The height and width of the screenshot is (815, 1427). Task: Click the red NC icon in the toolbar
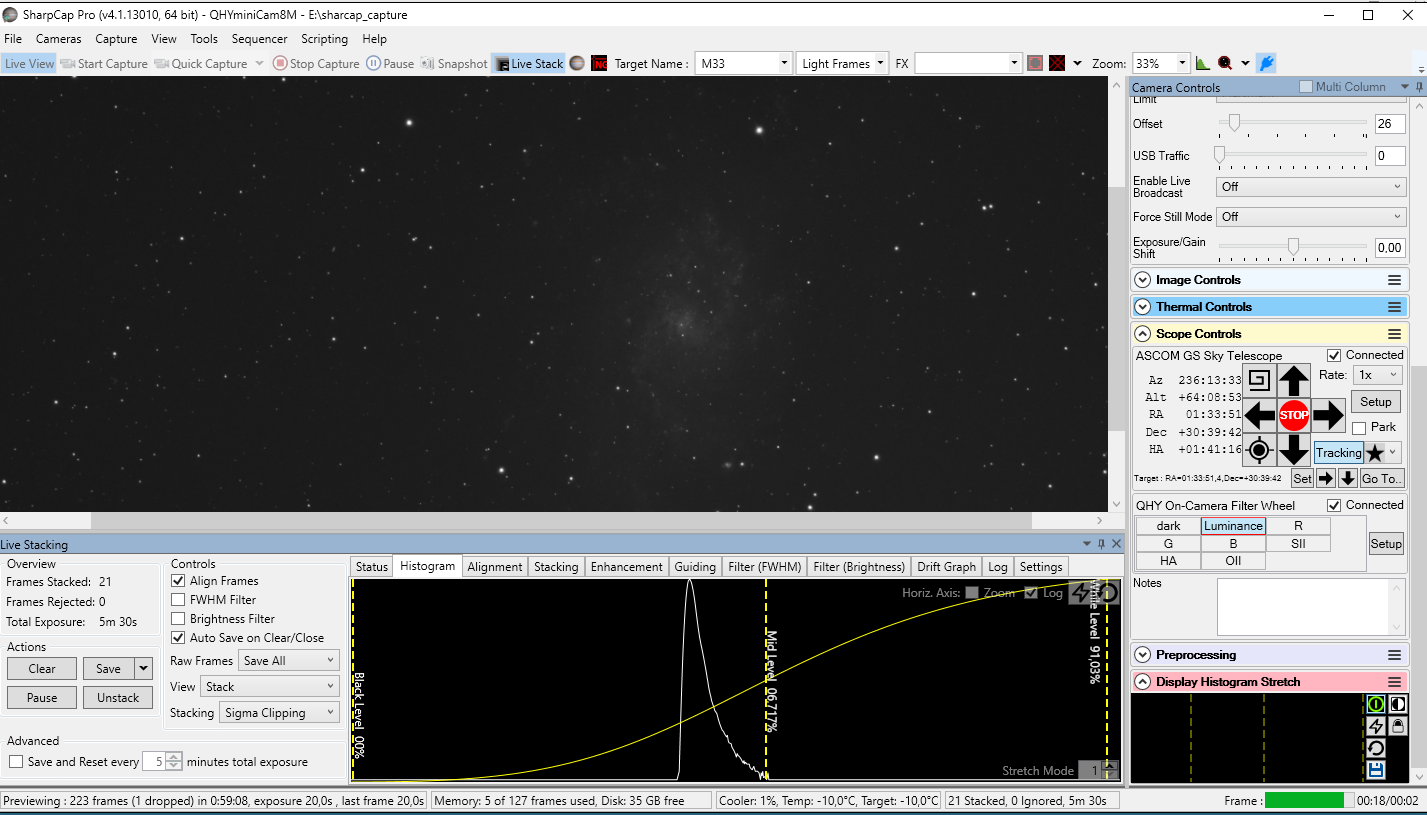coord(600,64)
